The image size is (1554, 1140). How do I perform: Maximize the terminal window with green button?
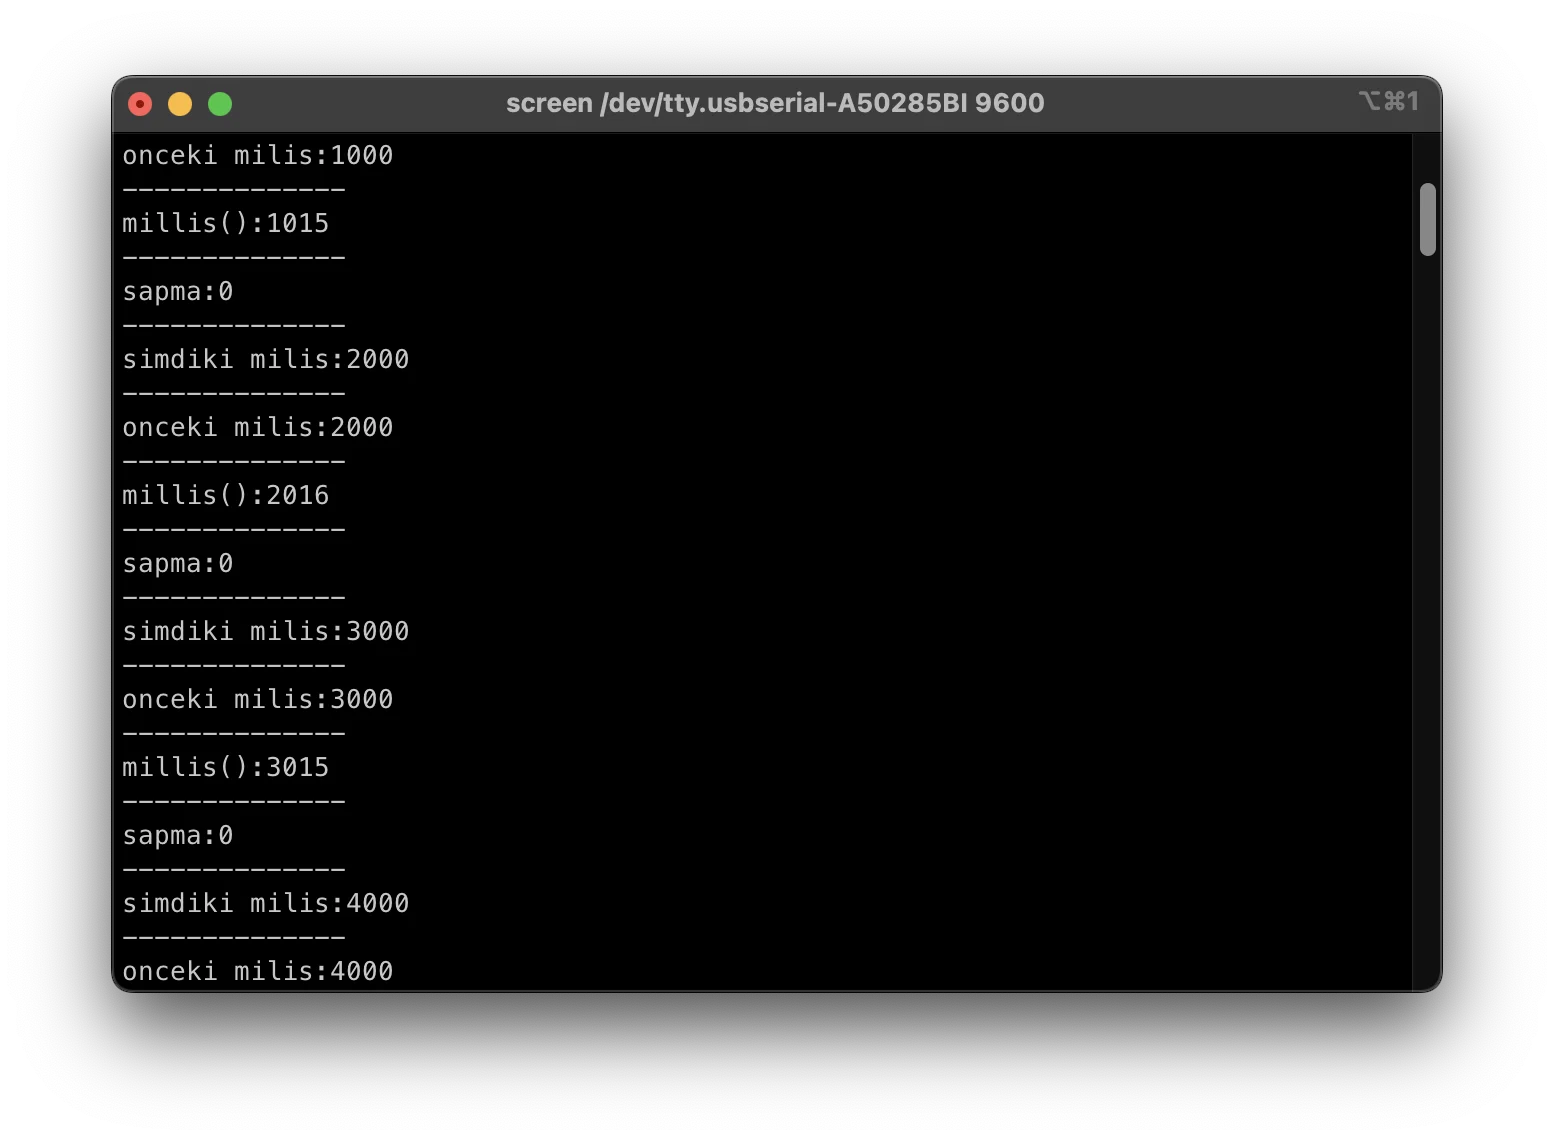(x=220, y=104)
